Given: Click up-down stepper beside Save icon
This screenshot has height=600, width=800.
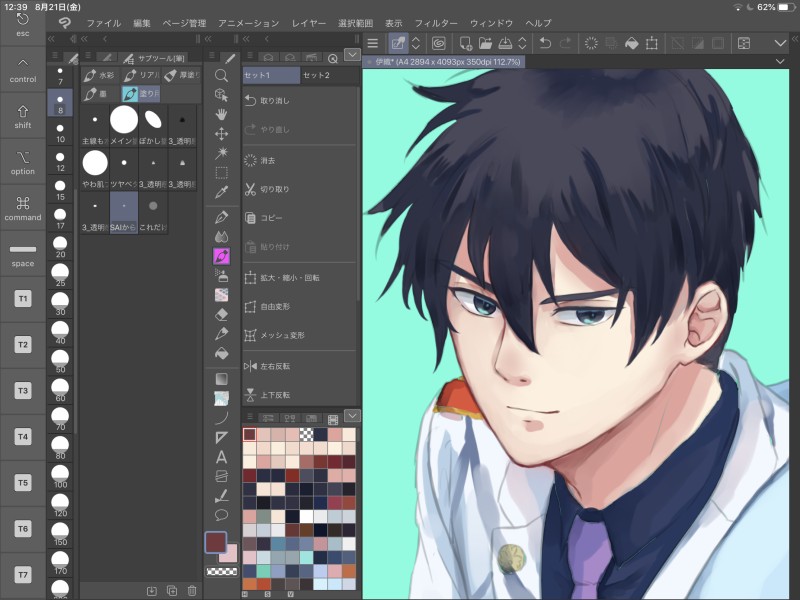Looking at the screenshot, I should (522, 43).
